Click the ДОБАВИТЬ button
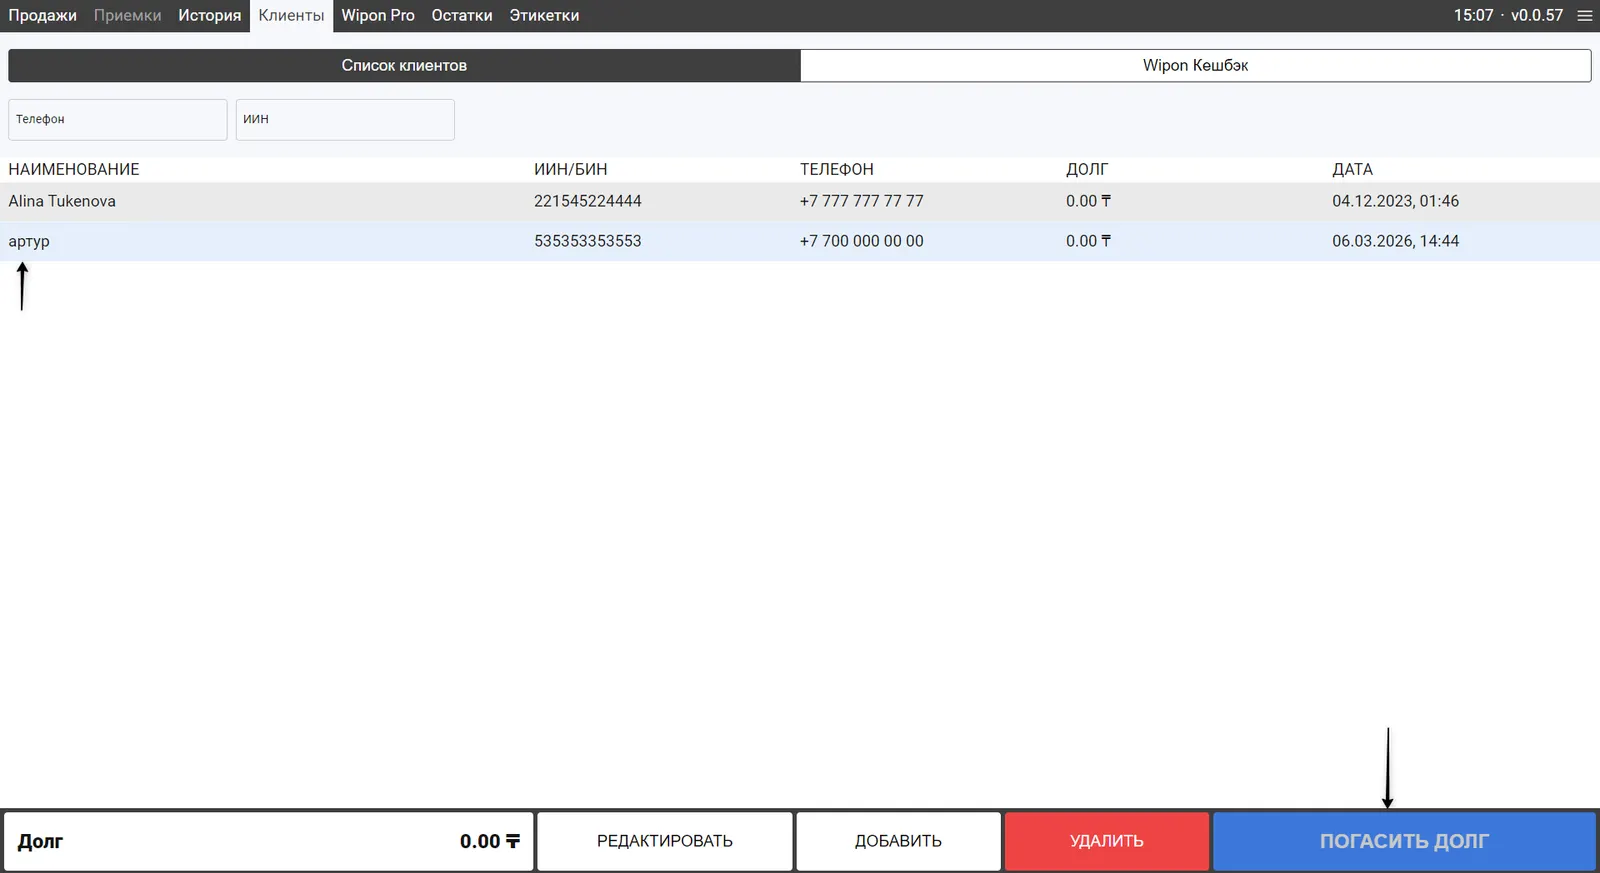This screenshot has width=1600, height=873. pos(898,841)
